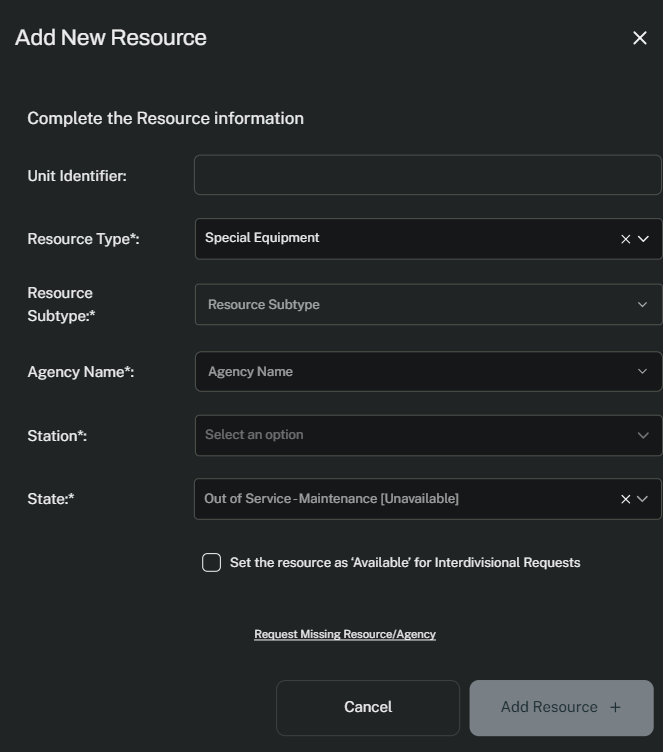Click the Unit Identifier input field
The width and height of the screenshot is (663, 752).
tap(428, 175)
